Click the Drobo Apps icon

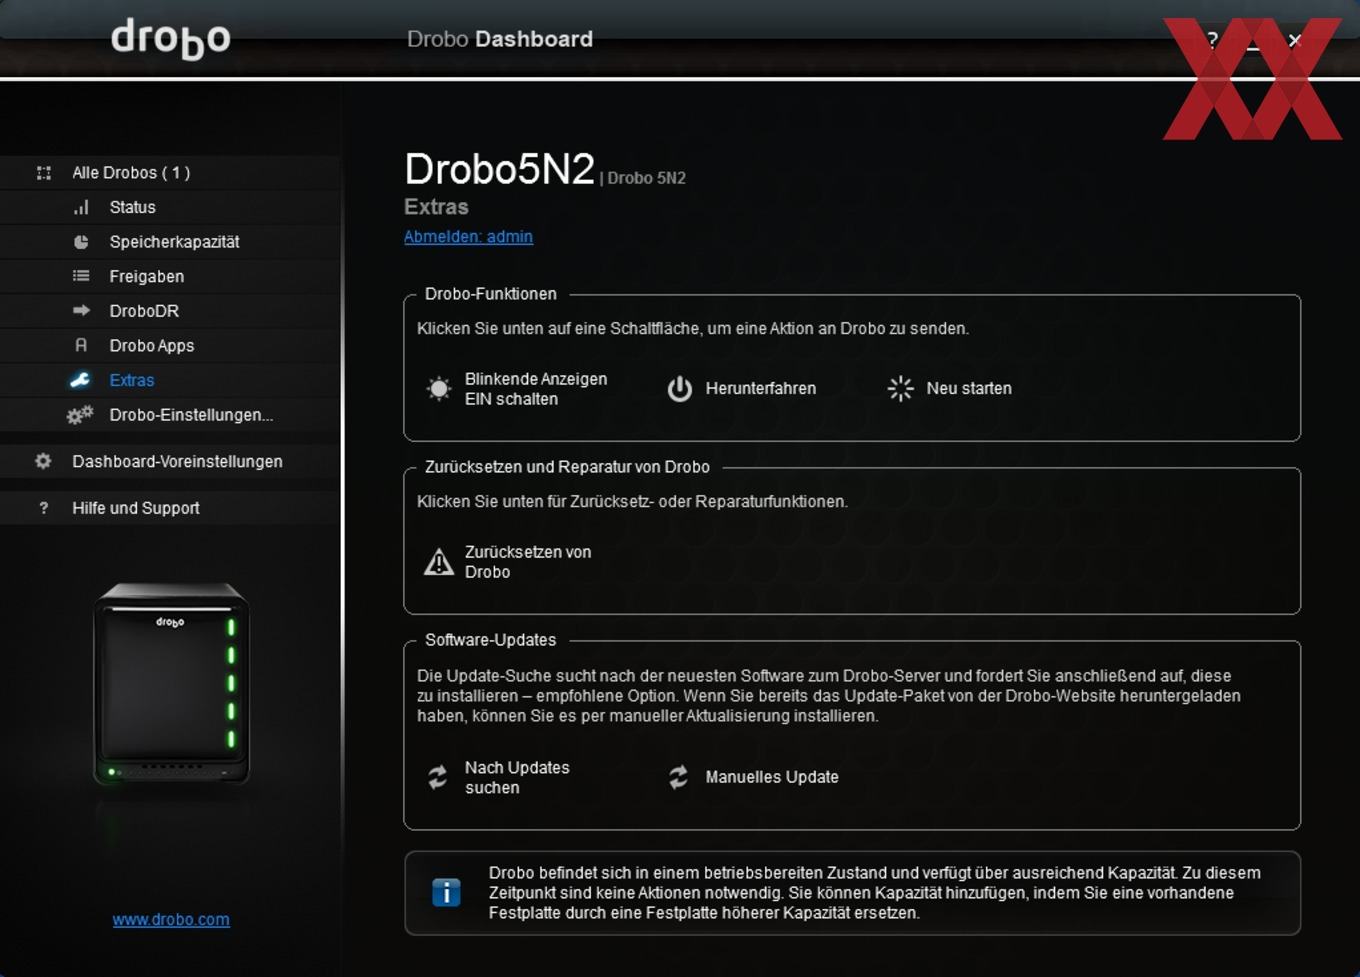[x=81, y=345]
